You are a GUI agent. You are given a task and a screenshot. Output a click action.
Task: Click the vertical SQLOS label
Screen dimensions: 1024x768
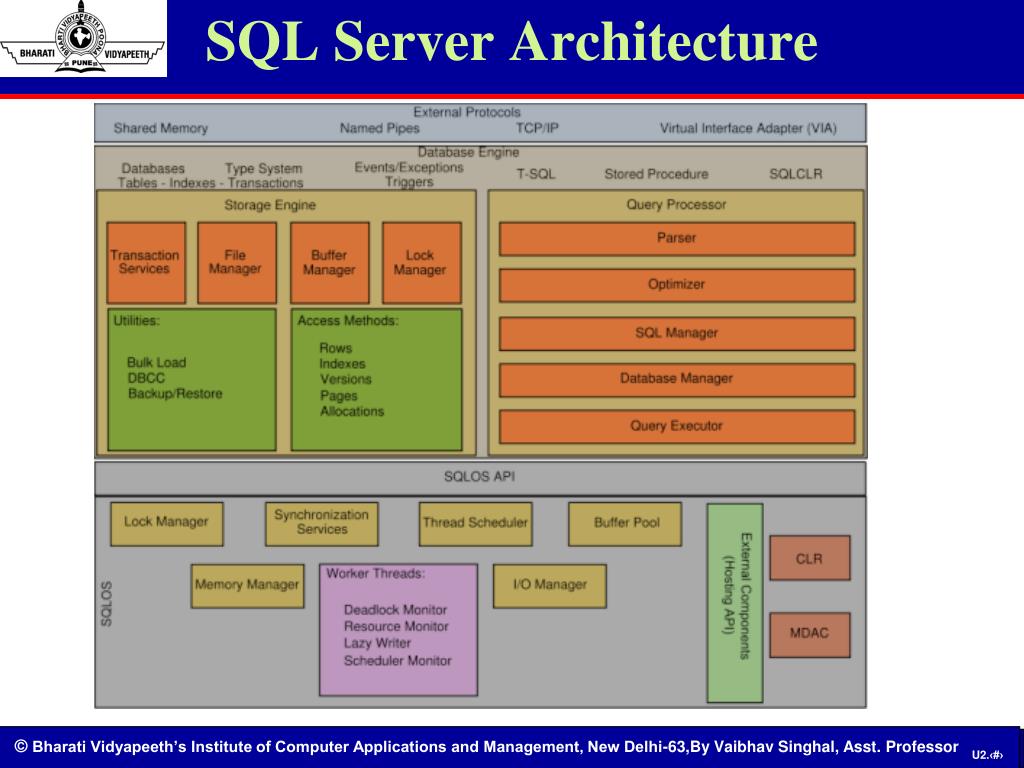[x=106, y=604]
